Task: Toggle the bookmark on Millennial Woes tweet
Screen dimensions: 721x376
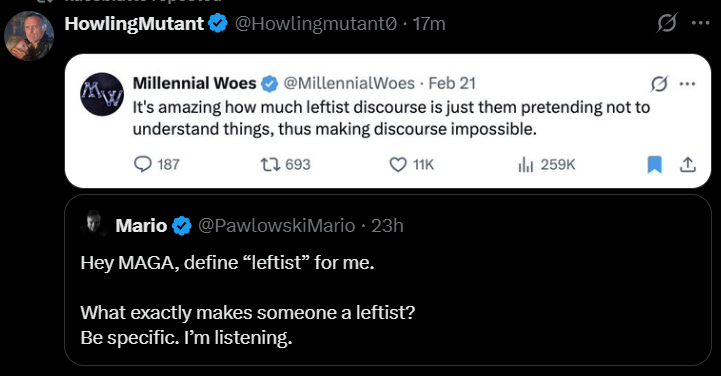Action: coord(654,165)
